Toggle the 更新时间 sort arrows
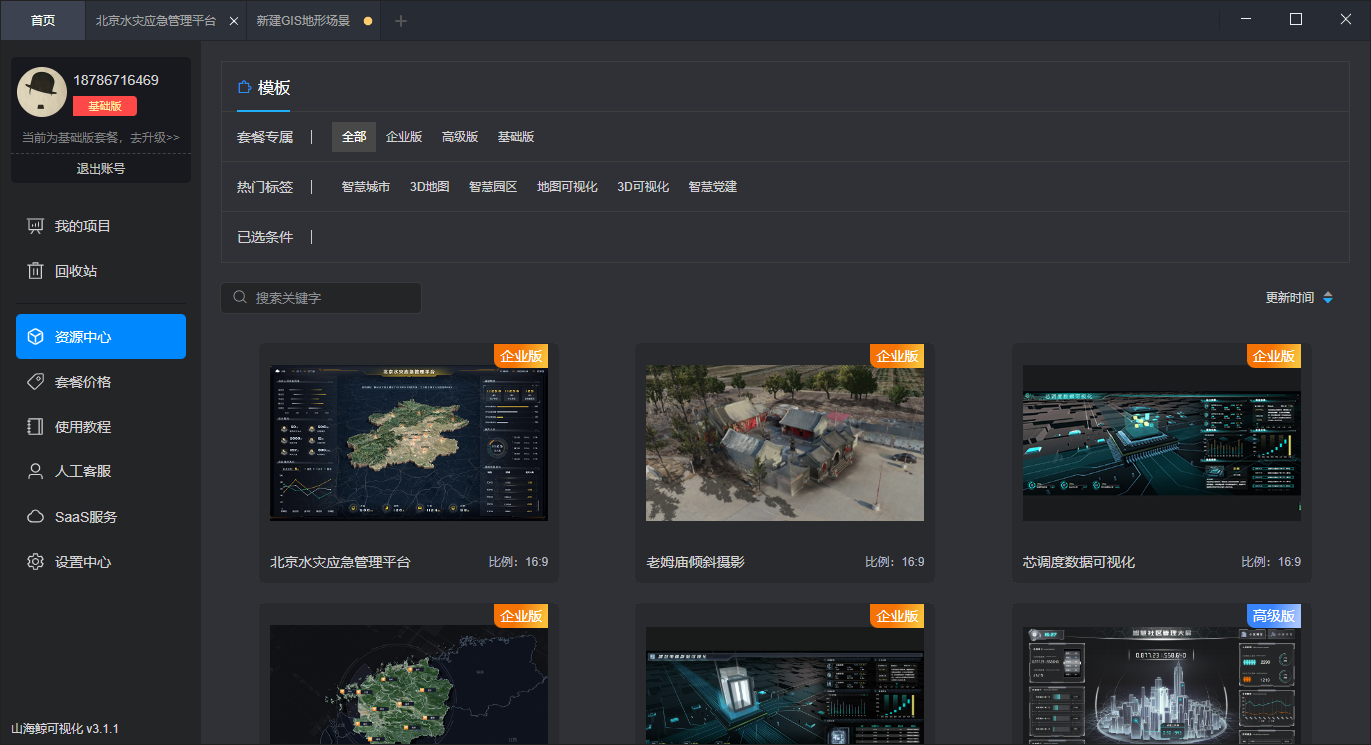The height and width of the screenshot is (745, 1371). (x=1328, y=298)
